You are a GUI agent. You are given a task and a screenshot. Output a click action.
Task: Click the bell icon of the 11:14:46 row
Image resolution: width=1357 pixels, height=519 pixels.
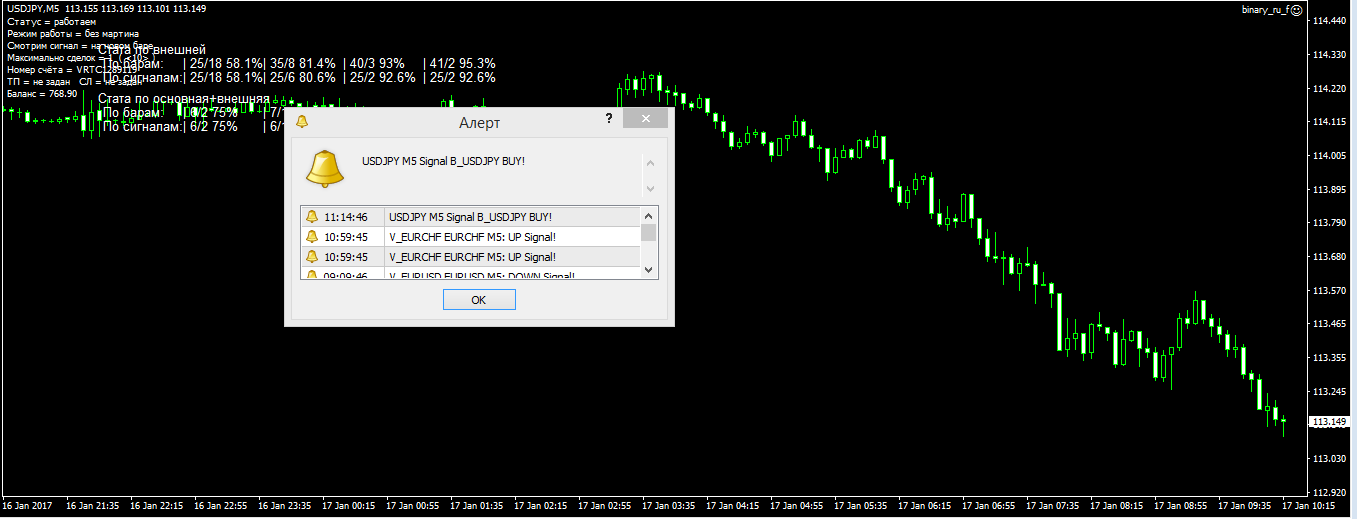pos(312,217)
